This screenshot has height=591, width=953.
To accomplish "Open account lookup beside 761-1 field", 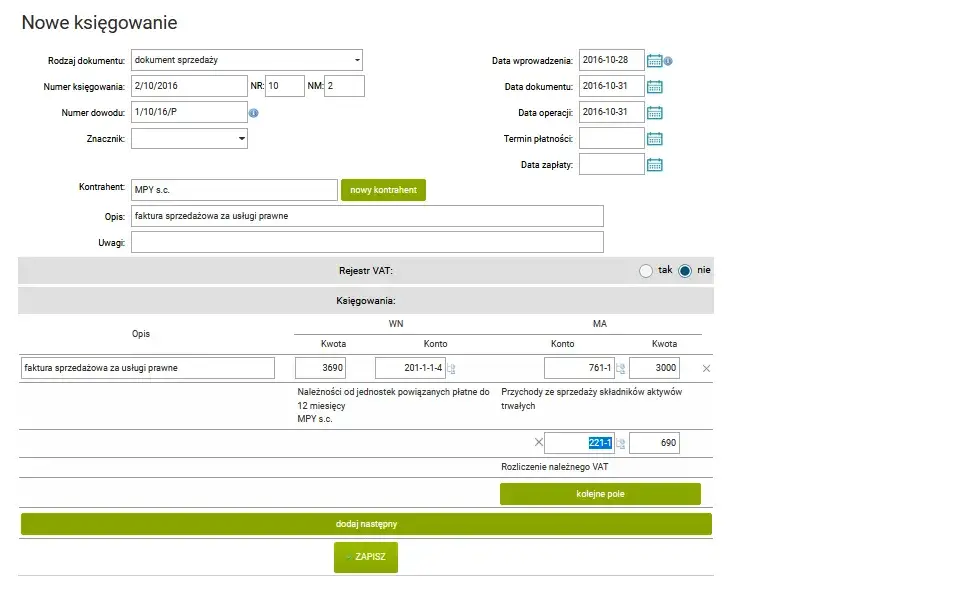I will 620,369.
